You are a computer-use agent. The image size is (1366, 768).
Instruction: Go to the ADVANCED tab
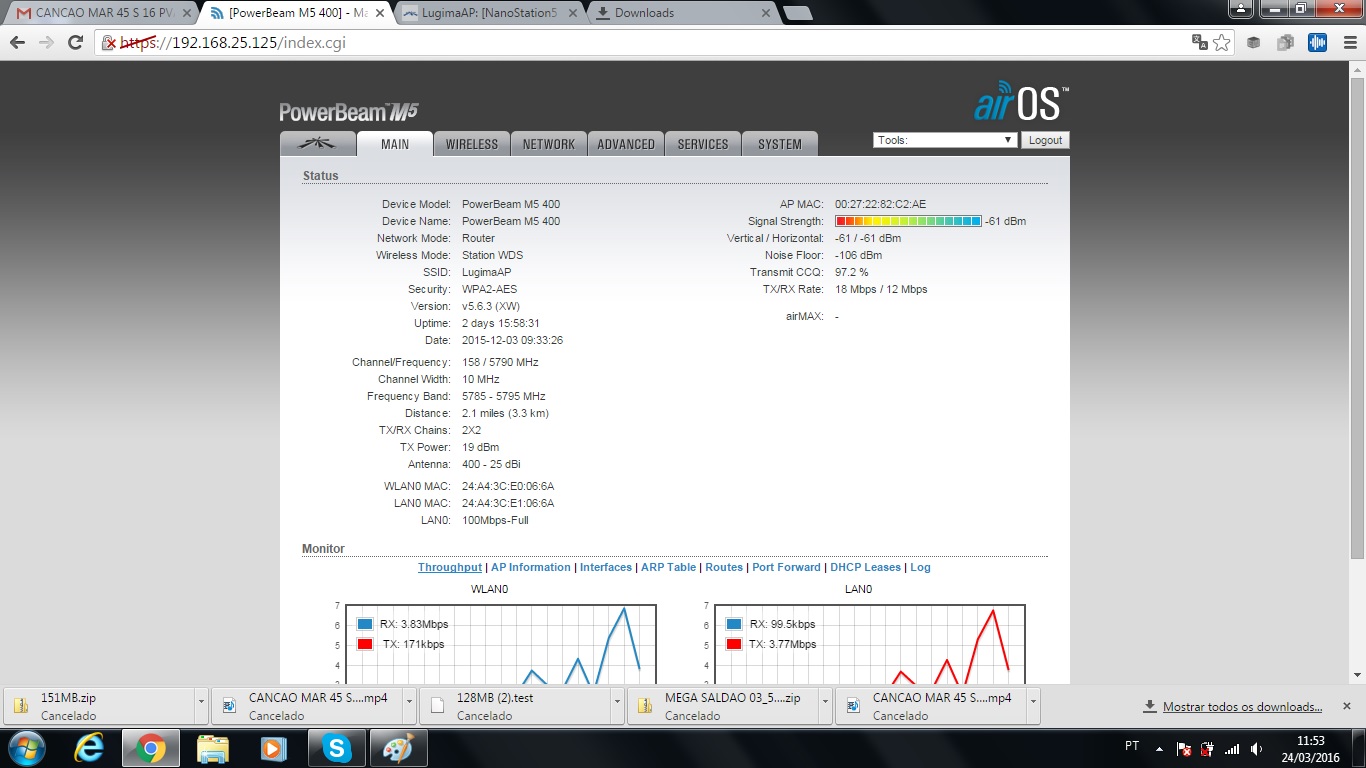pyautogui.click(x=626, y=144)
